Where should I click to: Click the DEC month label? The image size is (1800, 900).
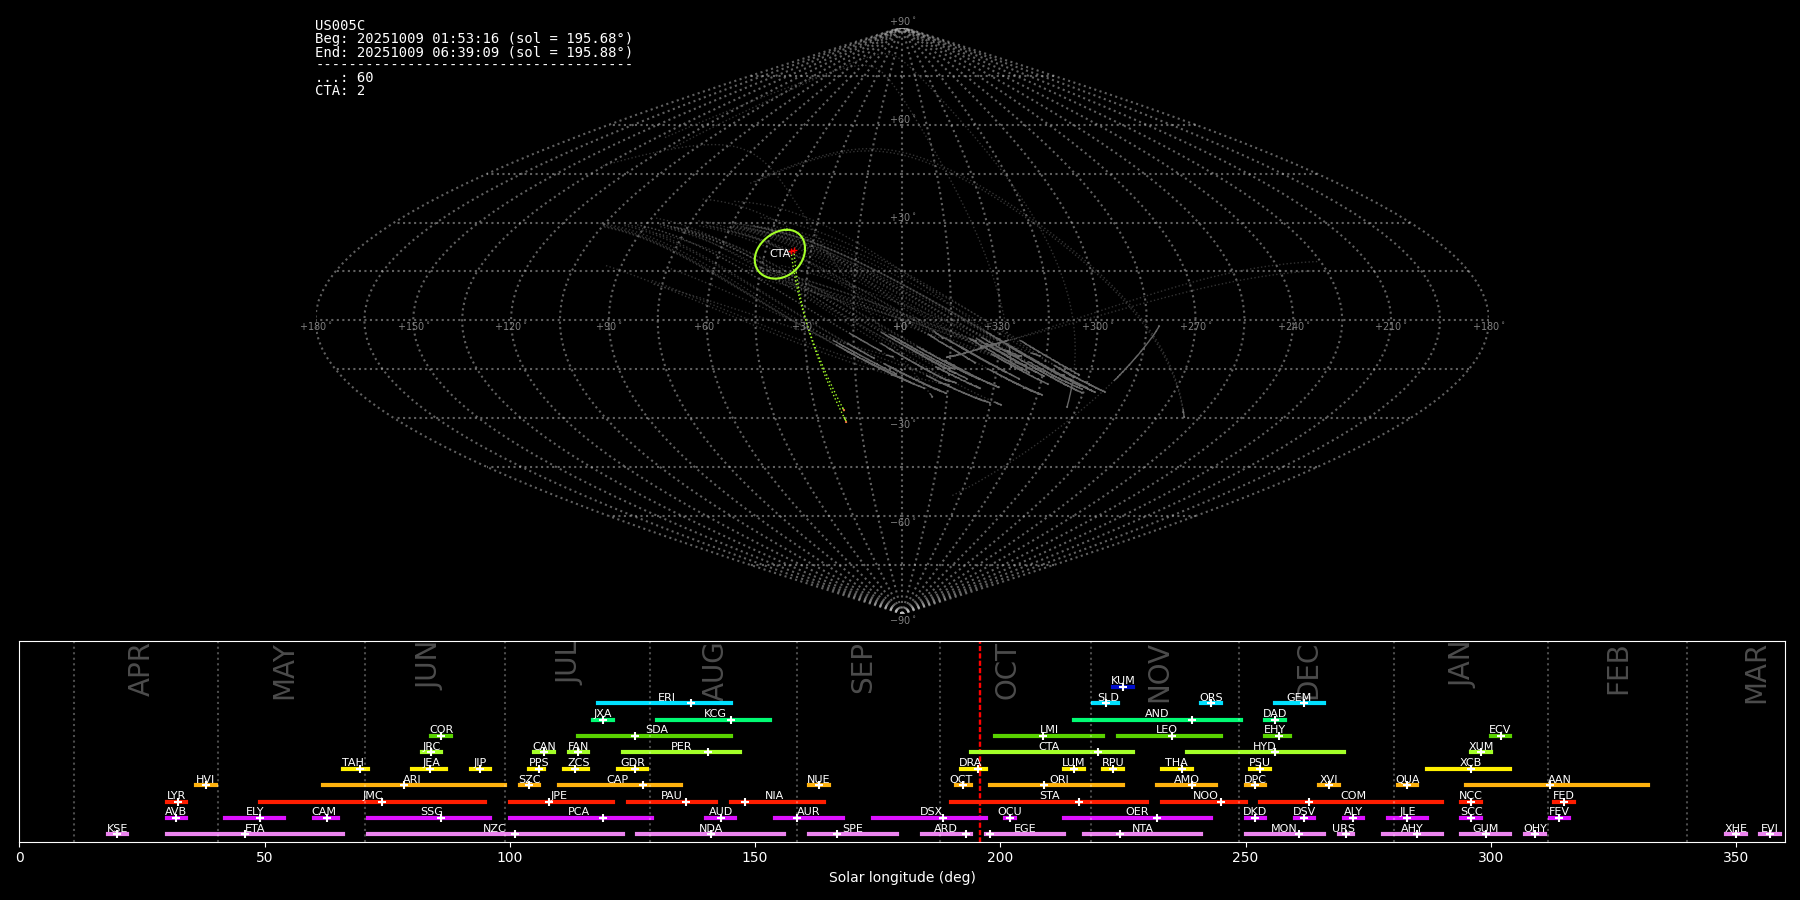1308,672
